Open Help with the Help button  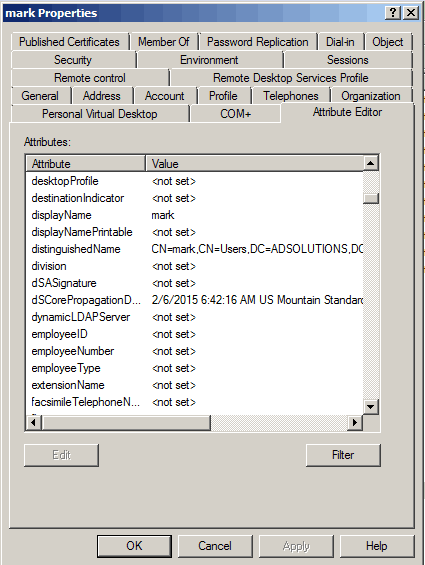(x=377, y=546)
